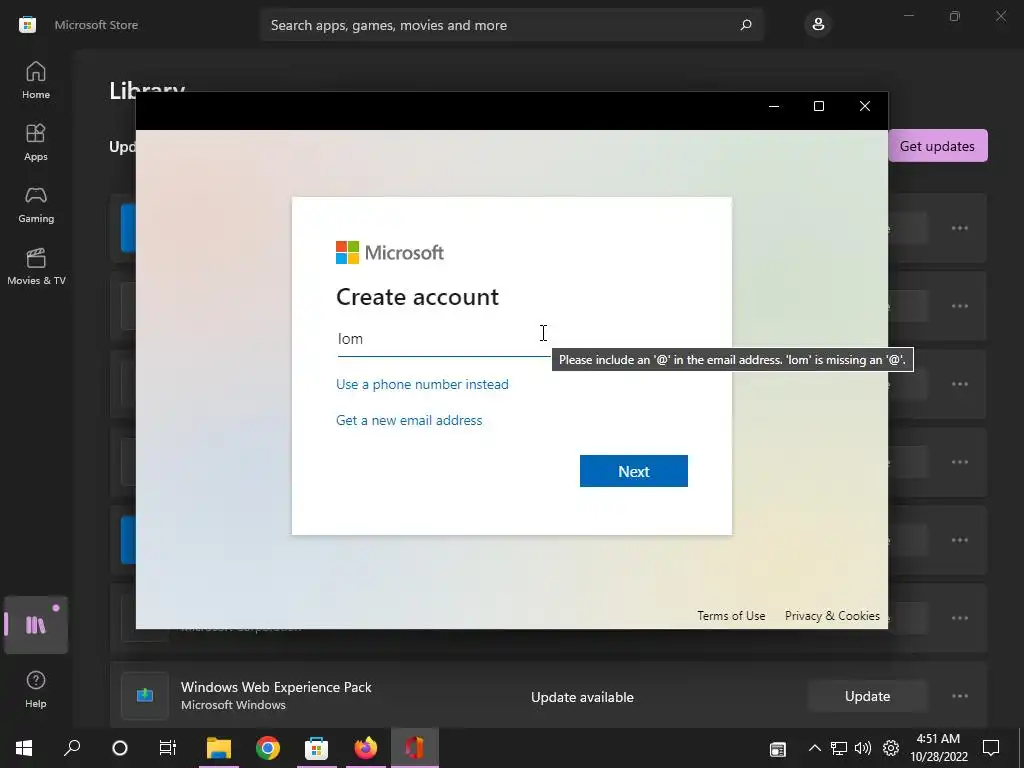Image resolution: width=1024 pixels, height=768 pixels.
Task: Click Get updates button in Library
Action: [937, 146]
